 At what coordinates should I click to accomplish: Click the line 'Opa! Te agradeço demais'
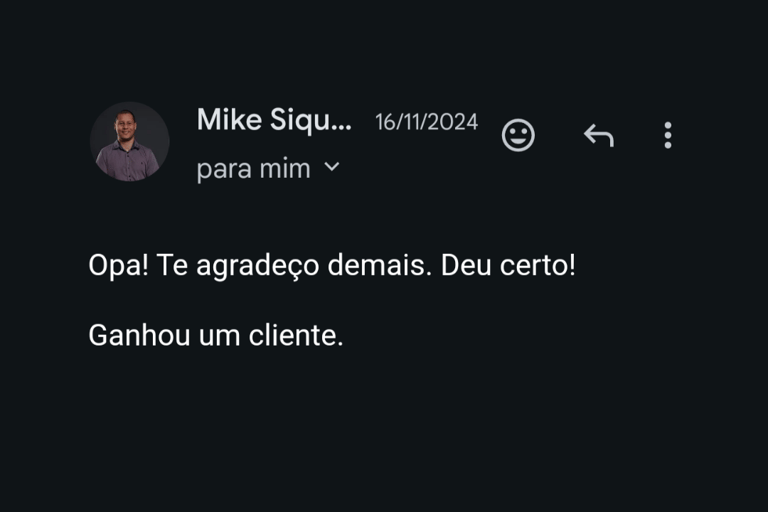[x=260, y=266]
